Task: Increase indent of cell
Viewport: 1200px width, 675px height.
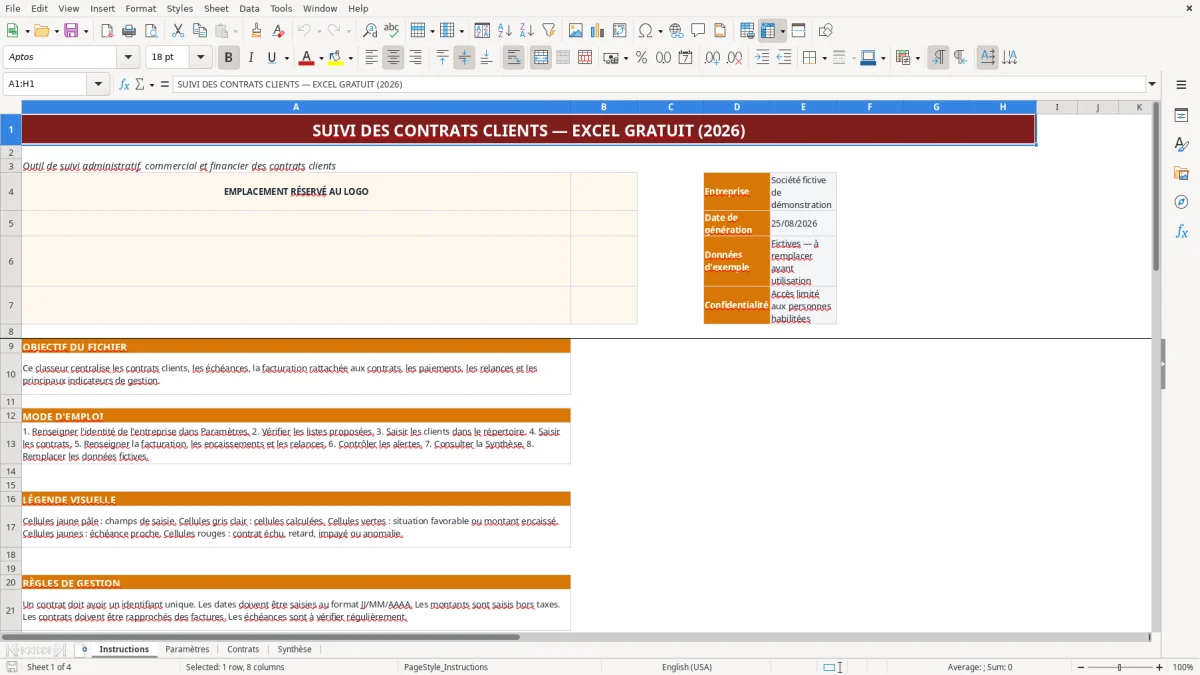Action: (761, 58)
